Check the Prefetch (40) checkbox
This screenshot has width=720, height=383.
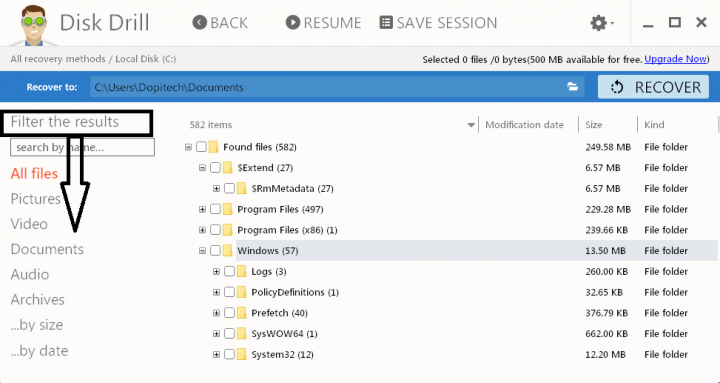pyautogui.click(x=229, y=313)
